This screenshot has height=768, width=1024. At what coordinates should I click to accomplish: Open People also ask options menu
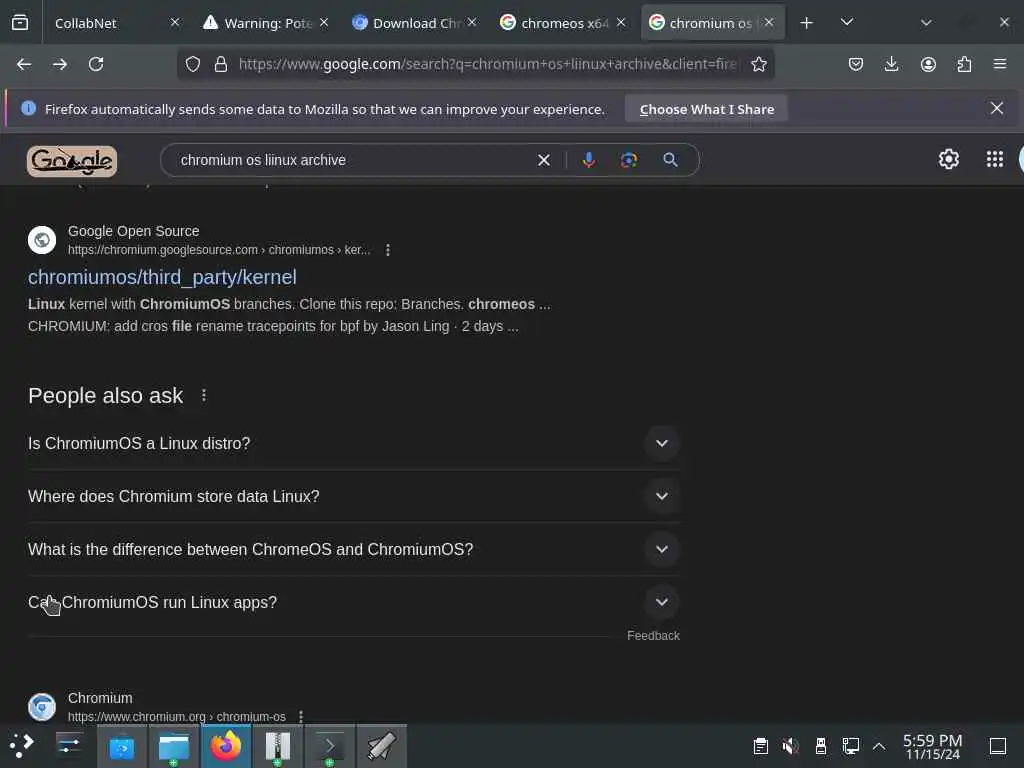tap(204, 395)
